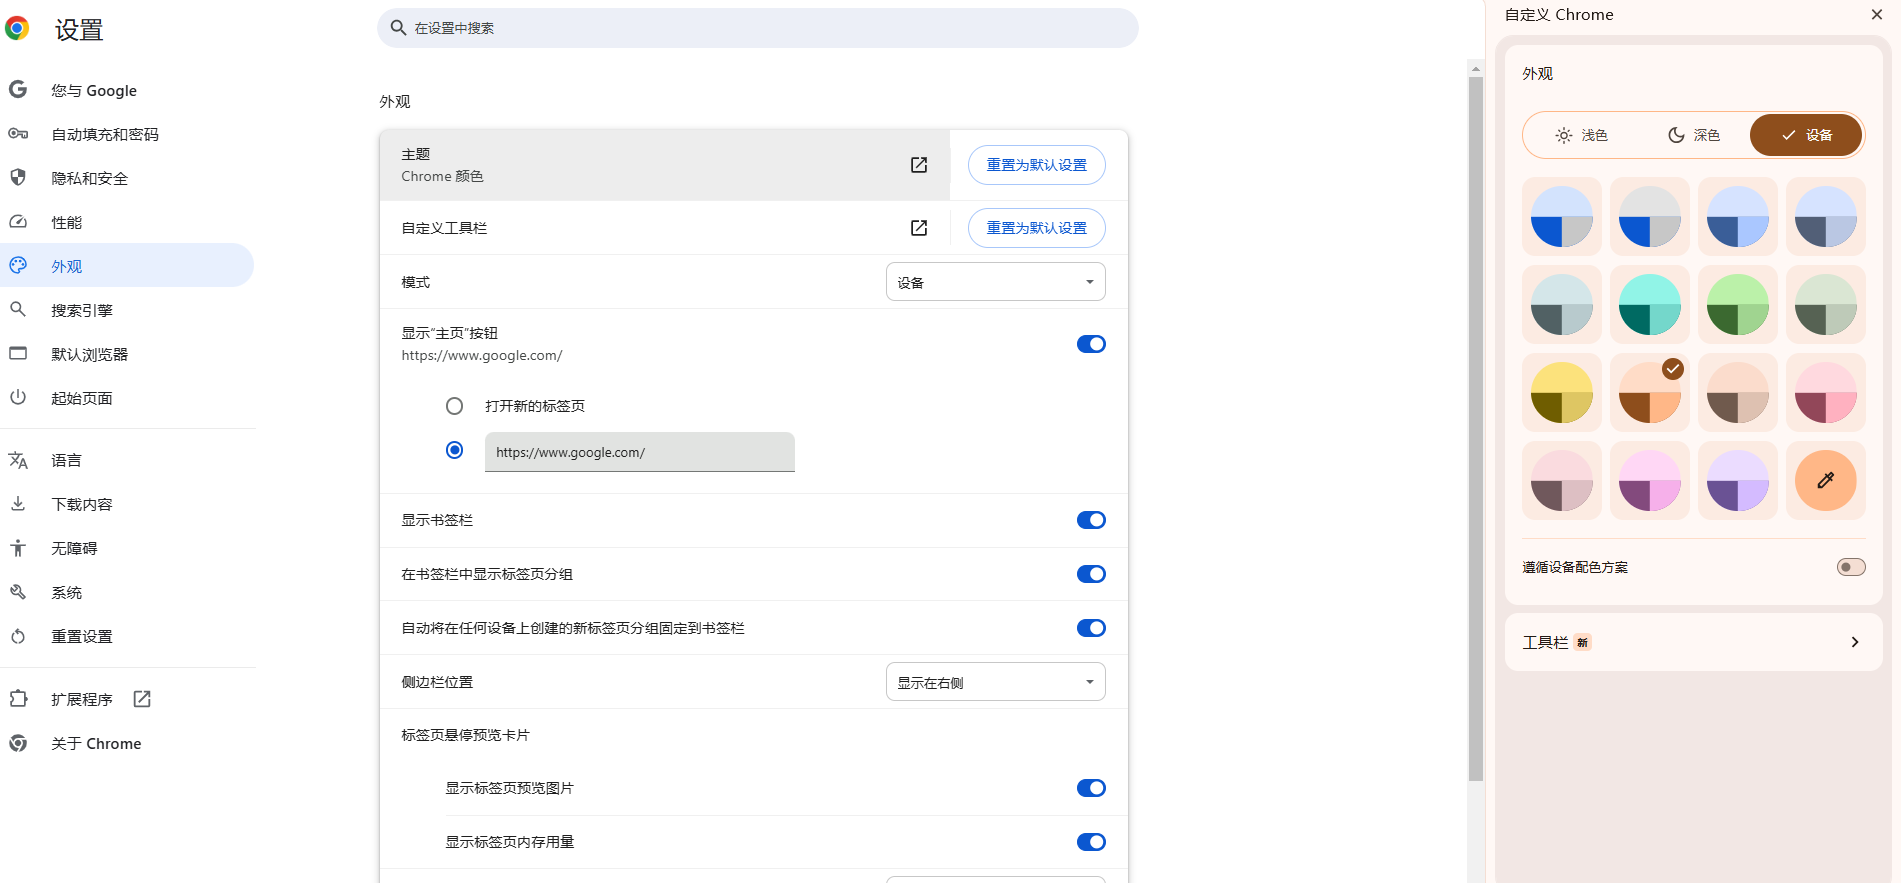Image resolution: width=1901 pixels, height=883 pixels.
Task: Click the 在设置中搜索 search field
Action: pyautogui.click(x=758, y=28)
